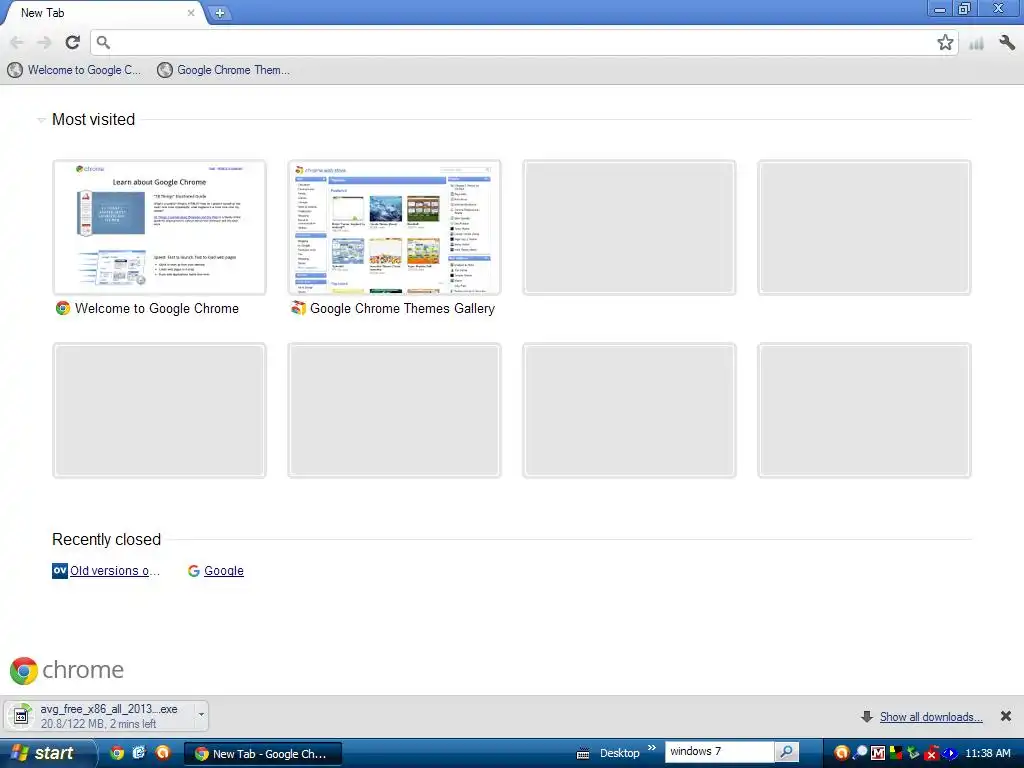Click the taskbar keyboard icon

pos(583,754)
